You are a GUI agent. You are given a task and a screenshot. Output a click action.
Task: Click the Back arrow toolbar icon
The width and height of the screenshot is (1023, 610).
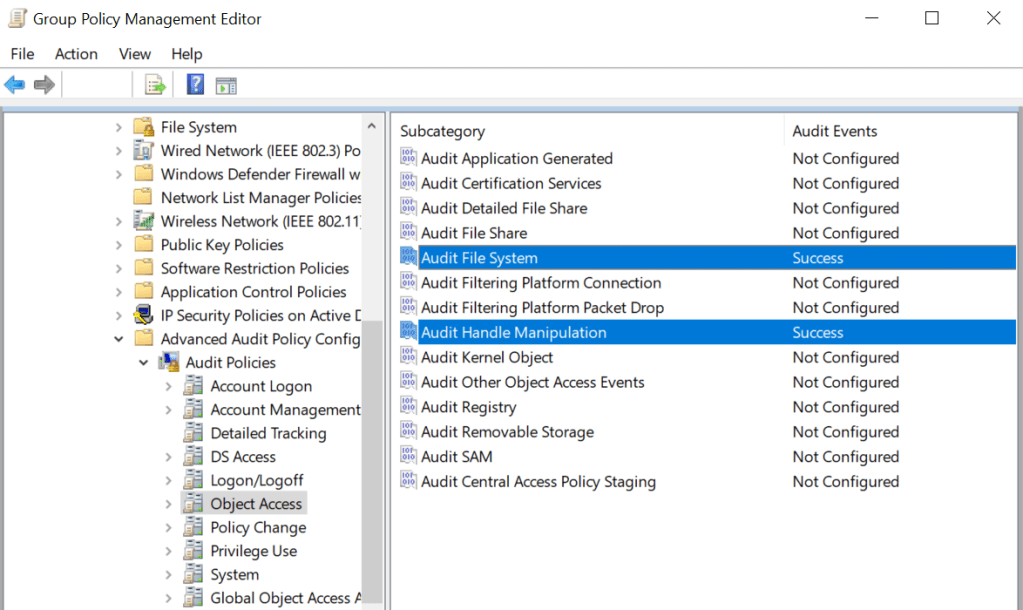coord(15,85)
